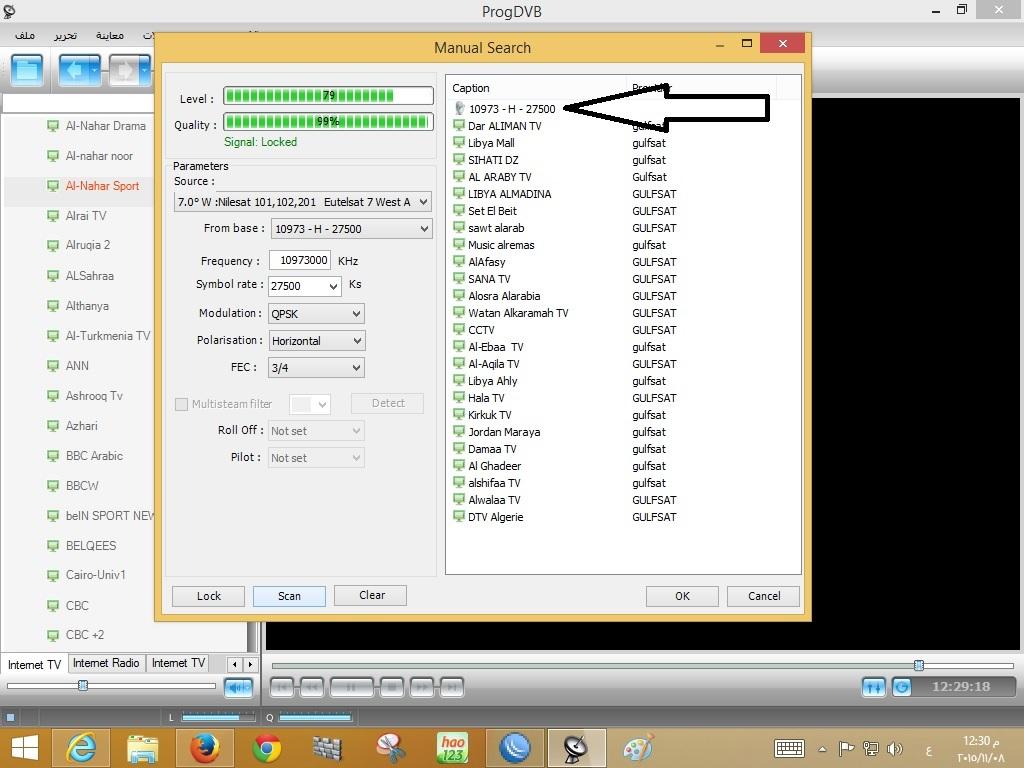Viewport: 1024px width, 768px height.
Task: Open the on-screen keyboard tray icon
Action: pyautogui.click(x=789, y=748)
